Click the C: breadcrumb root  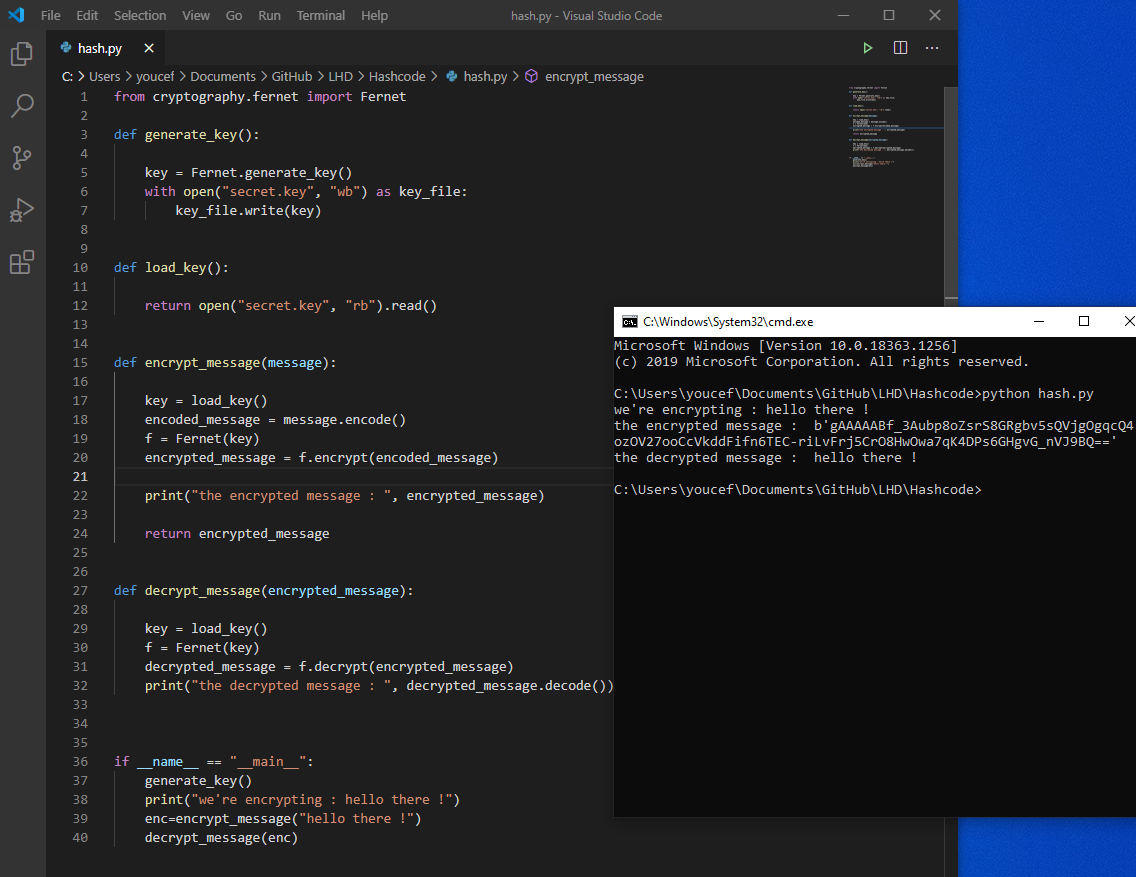(67, 76)
